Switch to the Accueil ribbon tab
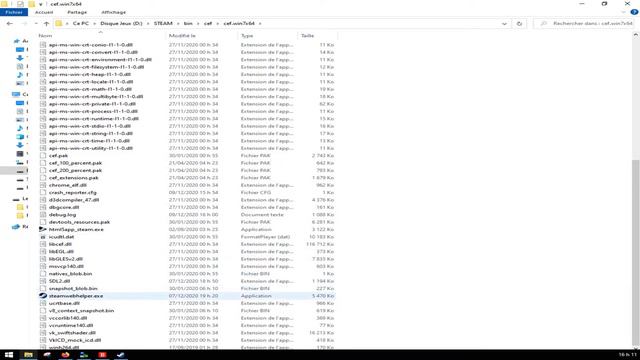 (x=44, y=12)
